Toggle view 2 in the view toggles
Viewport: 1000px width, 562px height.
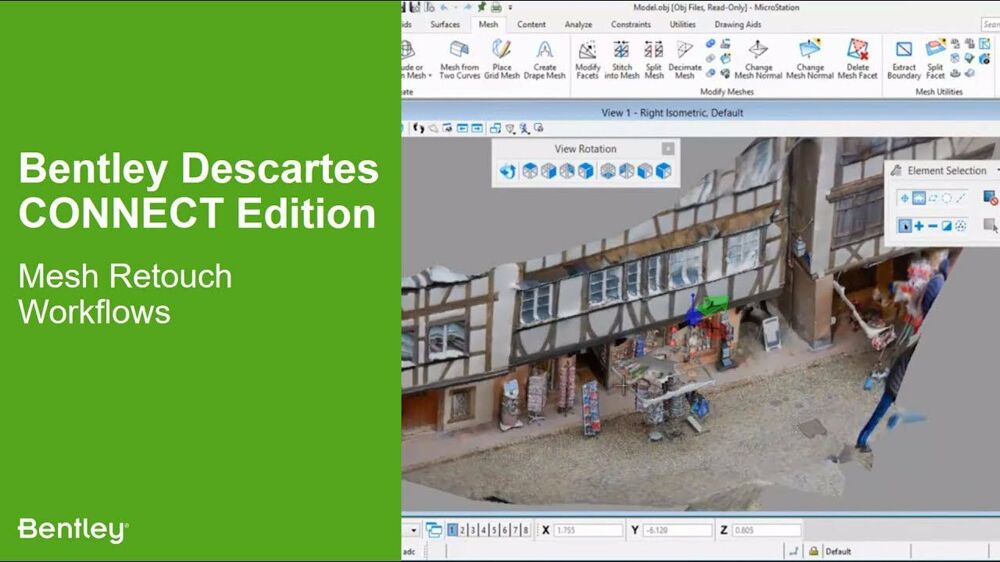(x=463, y=530)
